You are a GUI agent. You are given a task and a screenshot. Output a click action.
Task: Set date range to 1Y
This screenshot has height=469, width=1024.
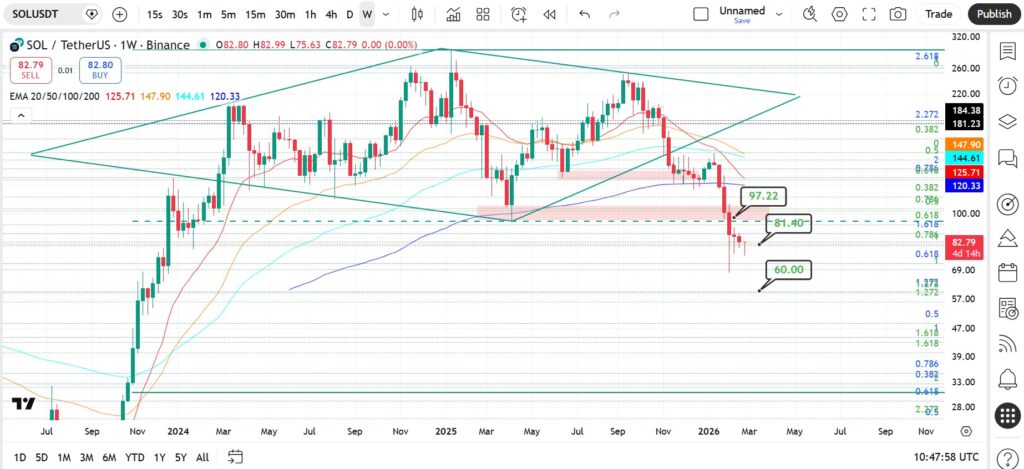coord(159,457)
